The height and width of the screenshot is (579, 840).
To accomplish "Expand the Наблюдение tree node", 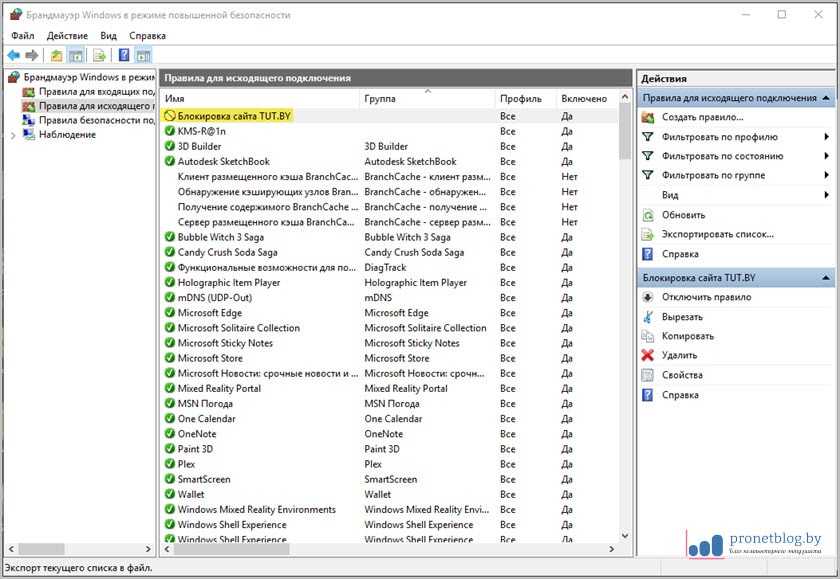I will click(12, 135).
